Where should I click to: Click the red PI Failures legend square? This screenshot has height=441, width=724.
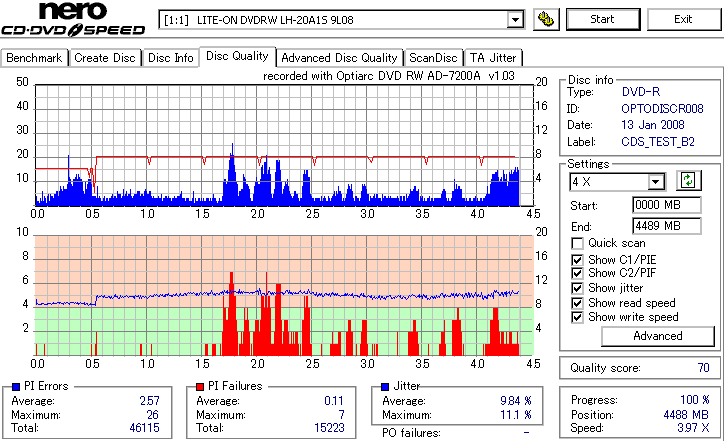tap(200, 387)
